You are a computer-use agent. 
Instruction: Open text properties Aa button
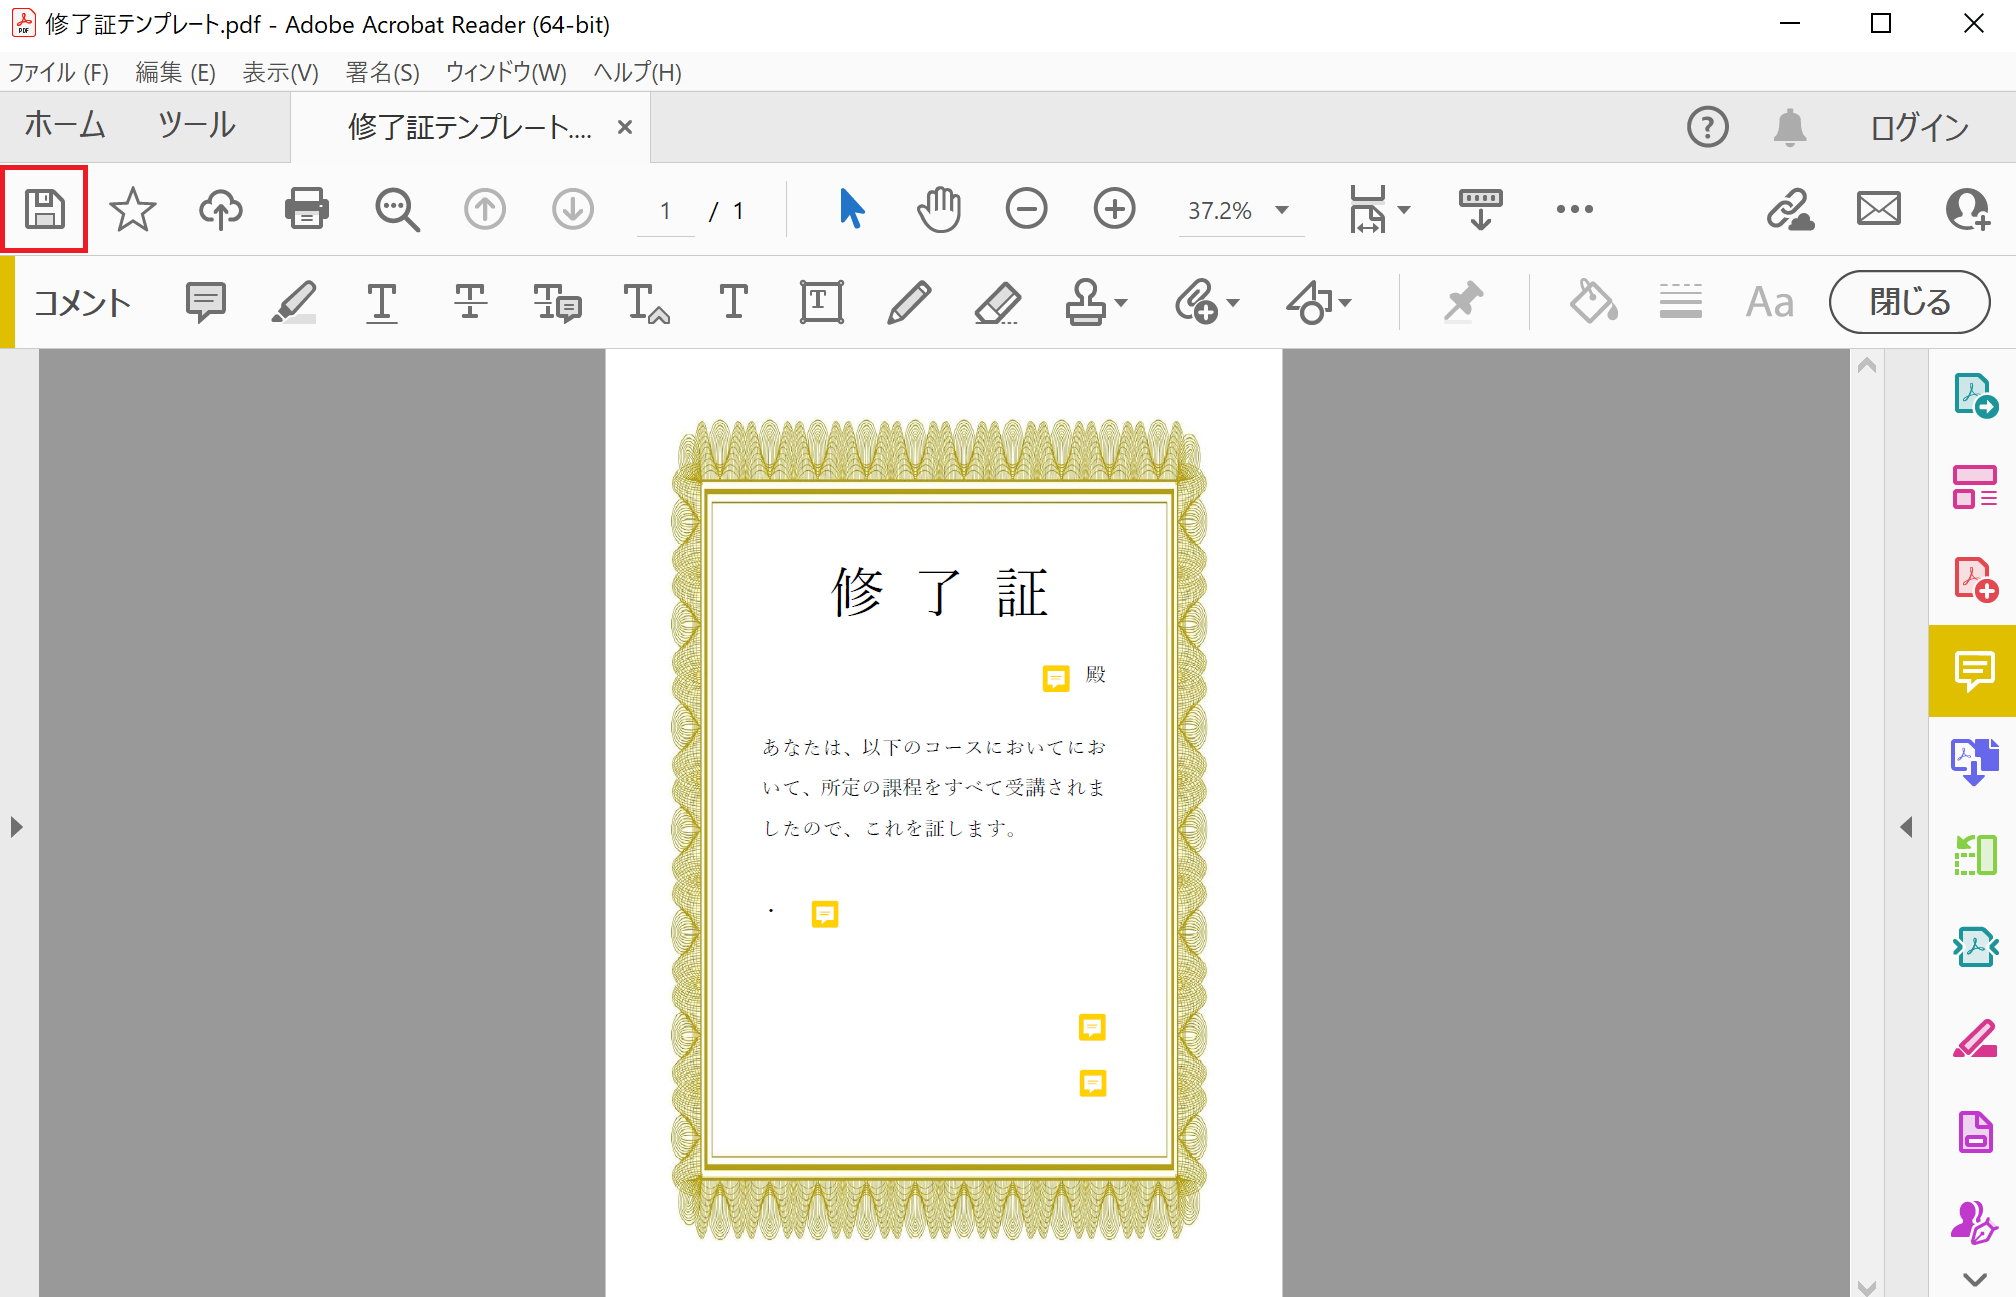coord(1770,302)
